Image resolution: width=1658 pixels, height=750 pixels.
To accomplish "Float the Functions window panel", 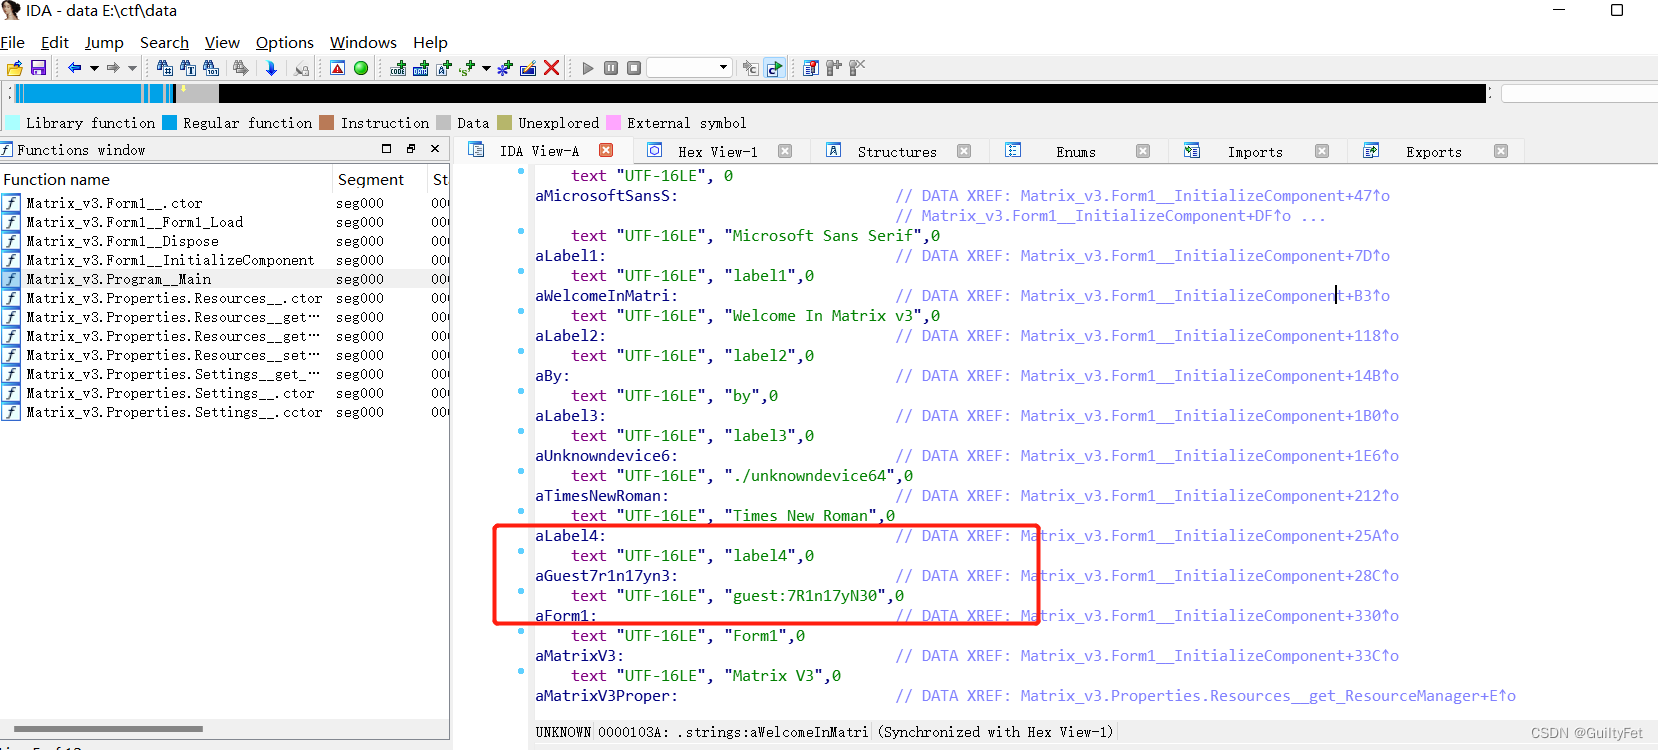I will click(411, 148).
